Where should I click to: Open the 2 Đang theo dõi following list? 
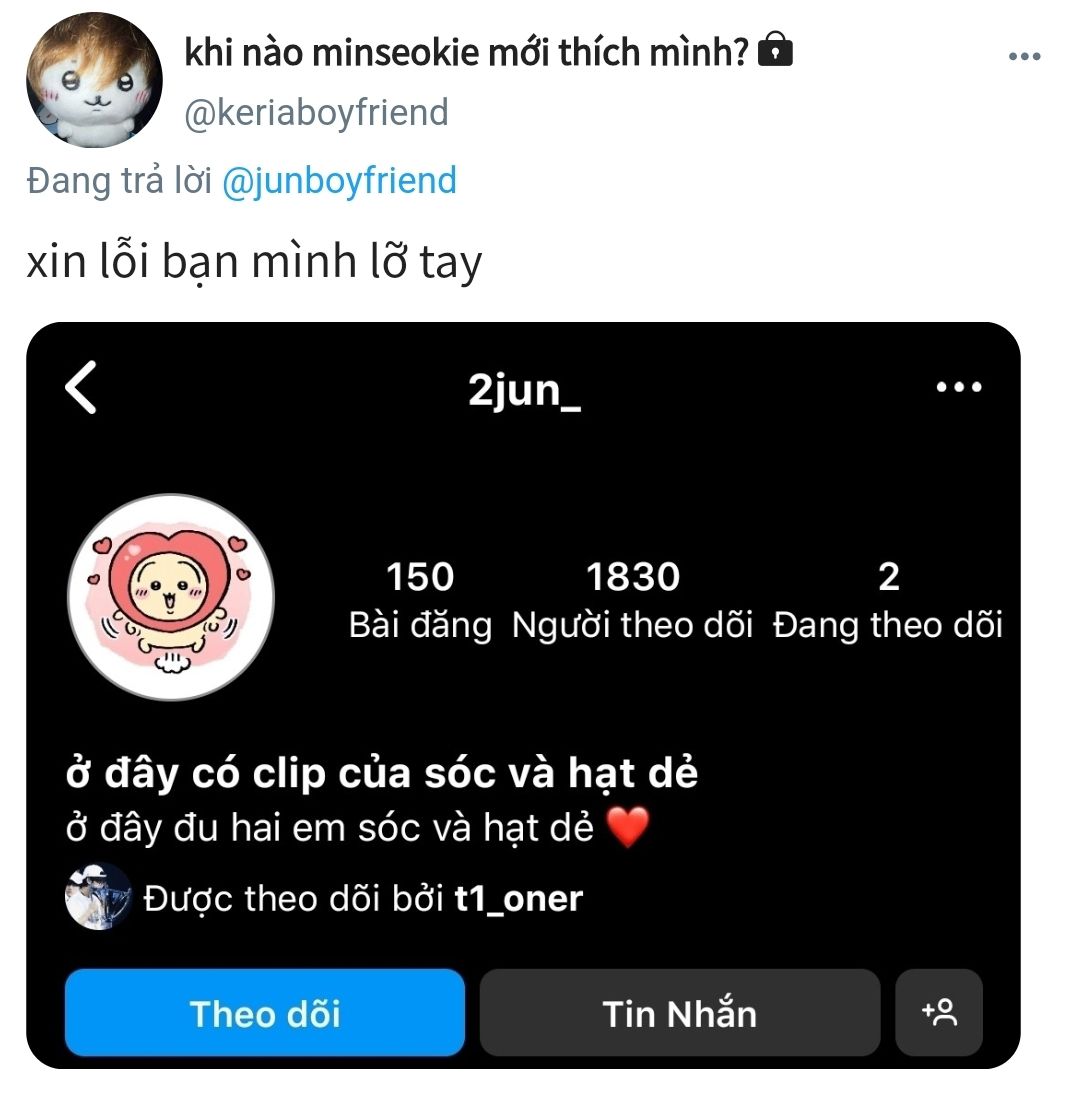tap(887, 599)
